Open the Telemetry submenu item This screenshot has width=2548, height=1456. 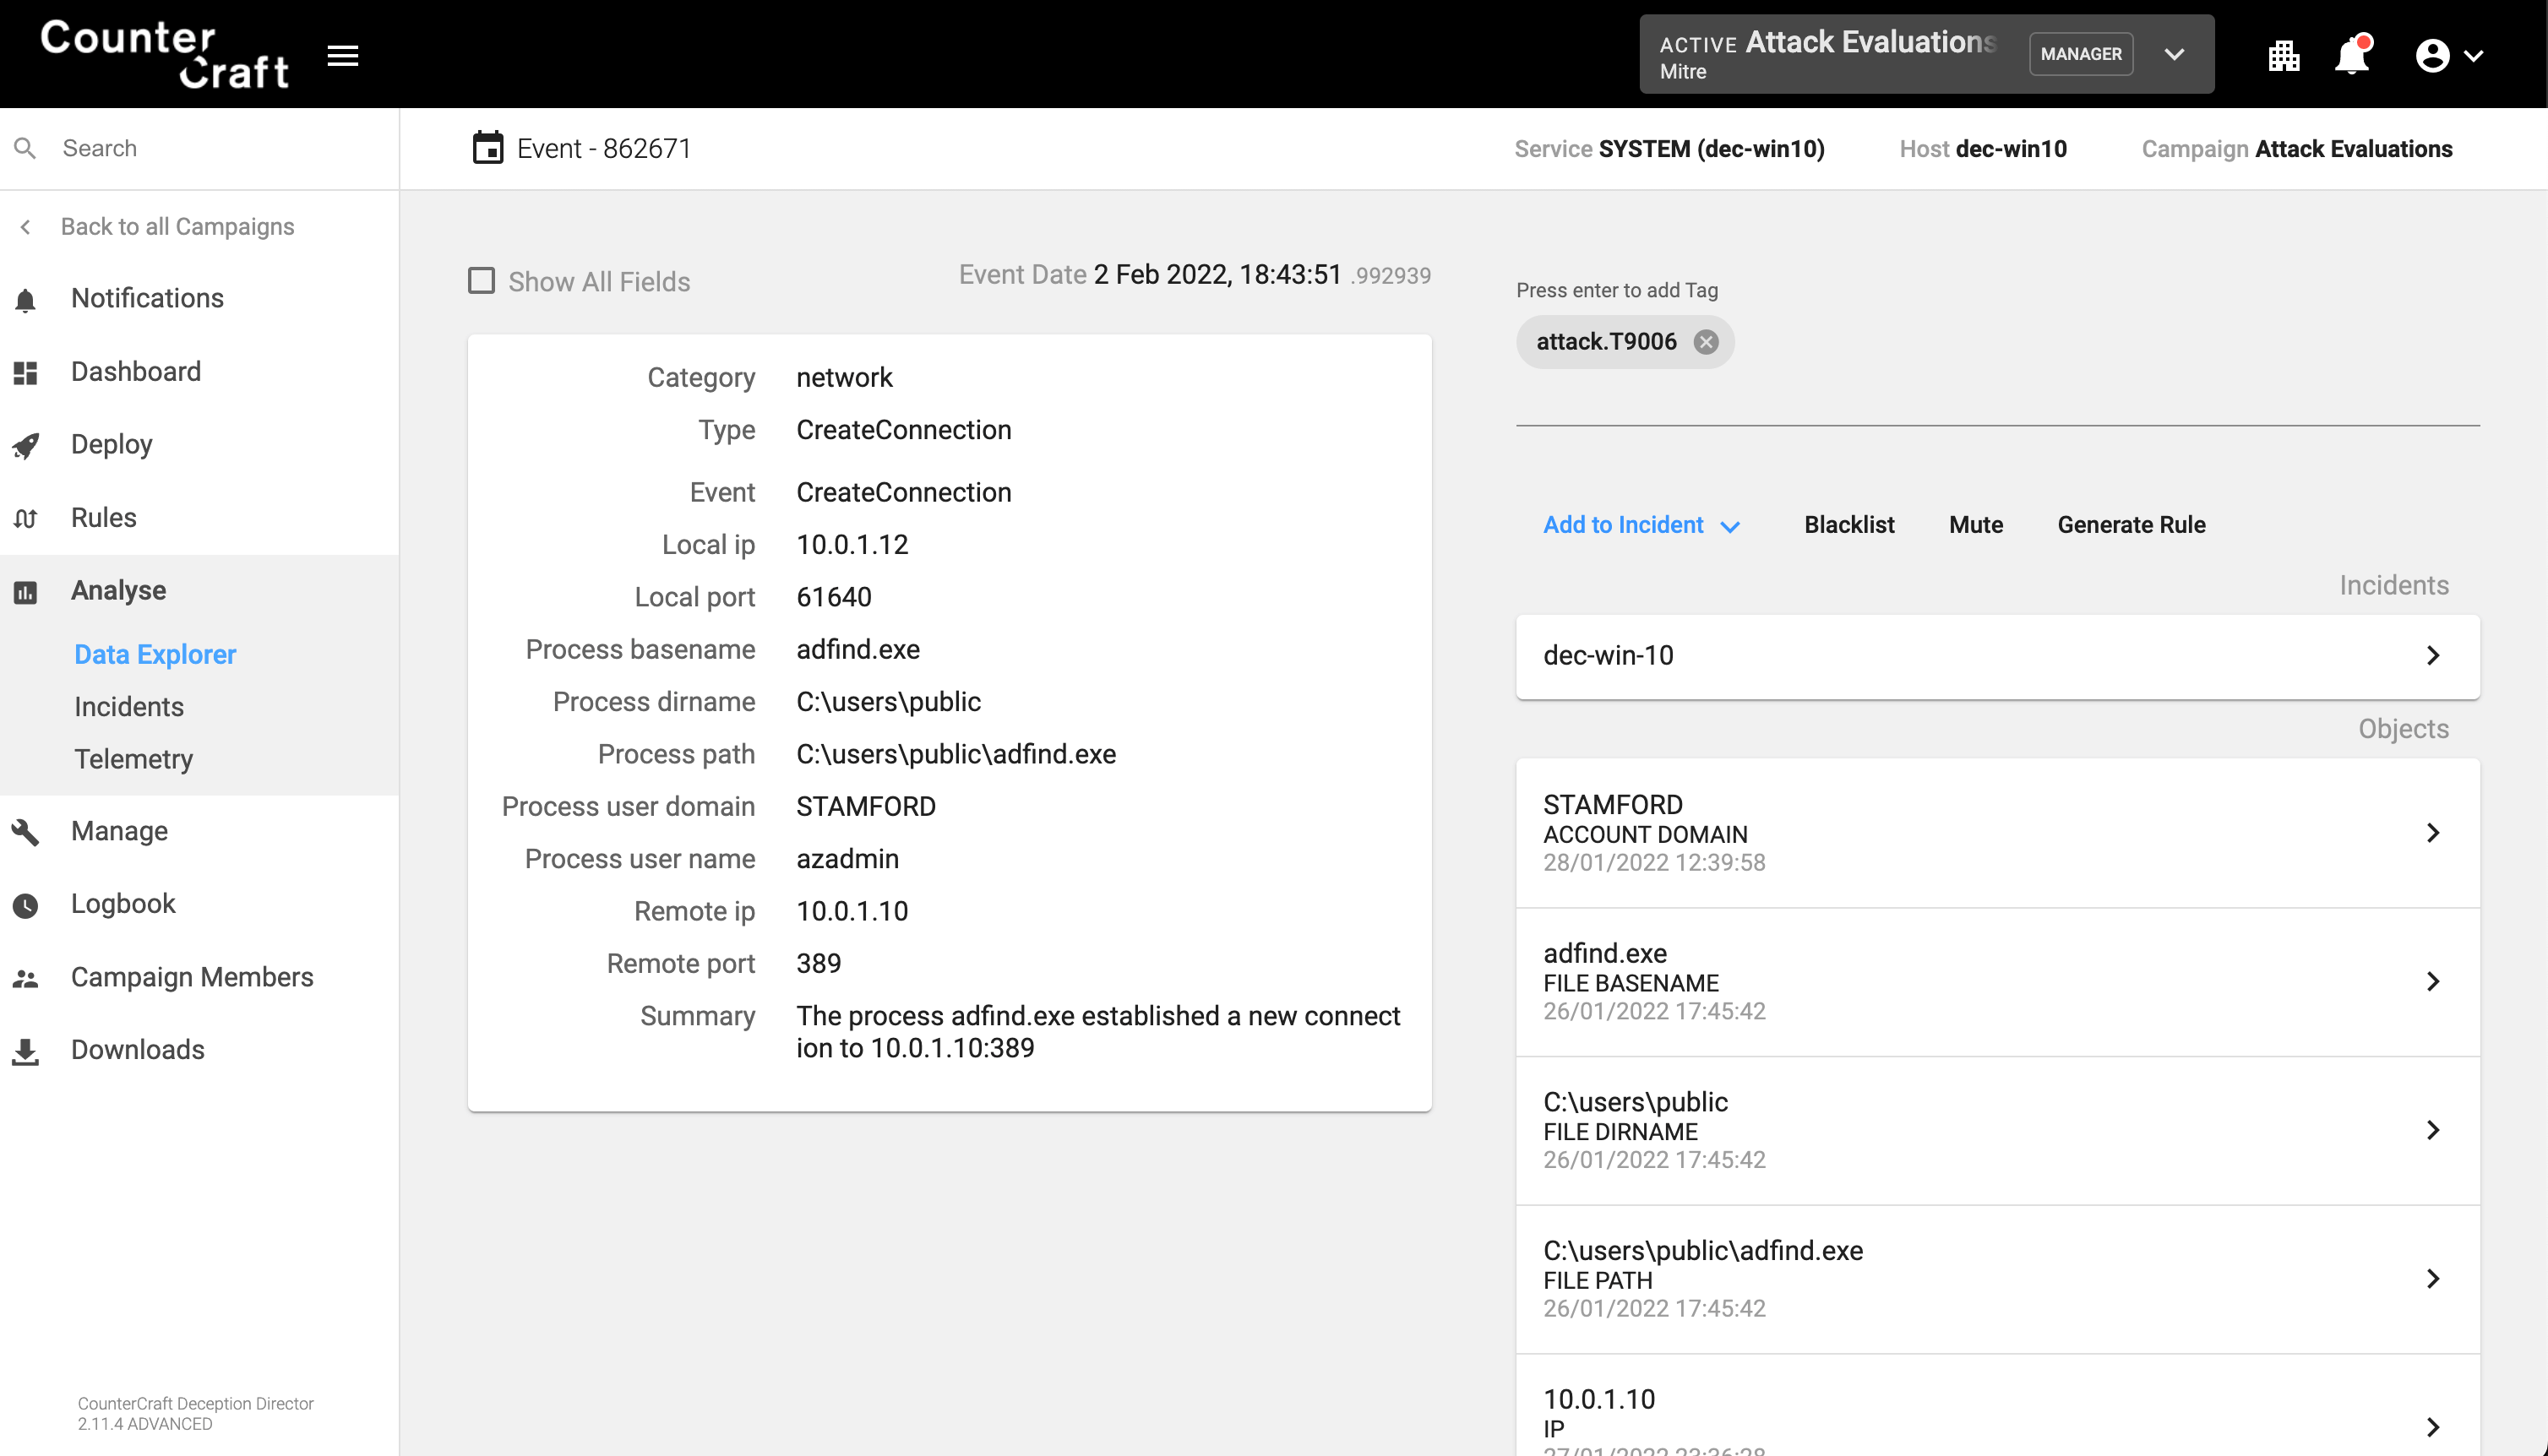[x=134, y=759]
